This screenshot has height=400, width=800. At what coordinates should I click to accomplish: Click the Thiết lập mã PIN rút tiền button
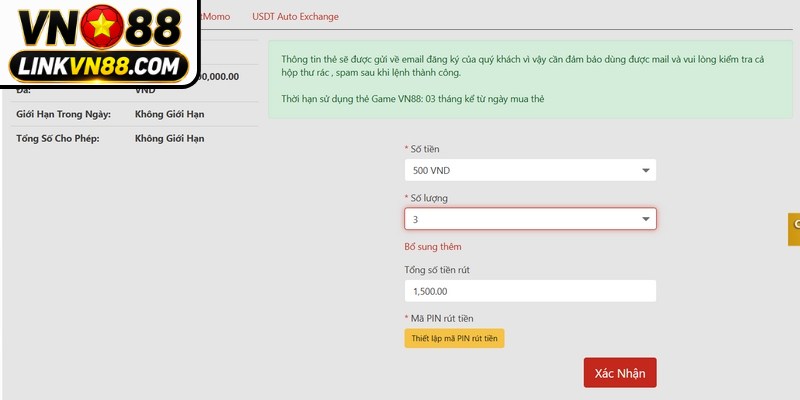[454, 338]
